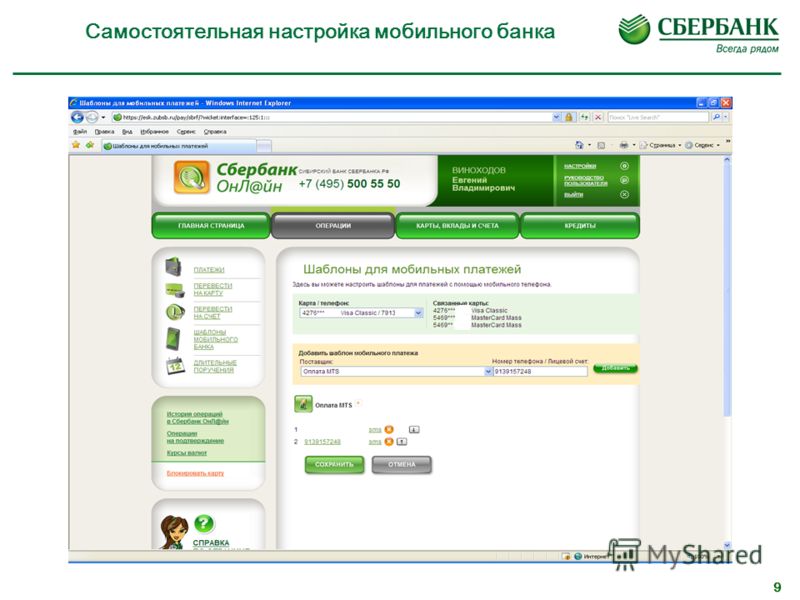
Task: Open the ПЛАТЕЖИ sidebar link
Action: pyautogui.click(x=209, y=270)
